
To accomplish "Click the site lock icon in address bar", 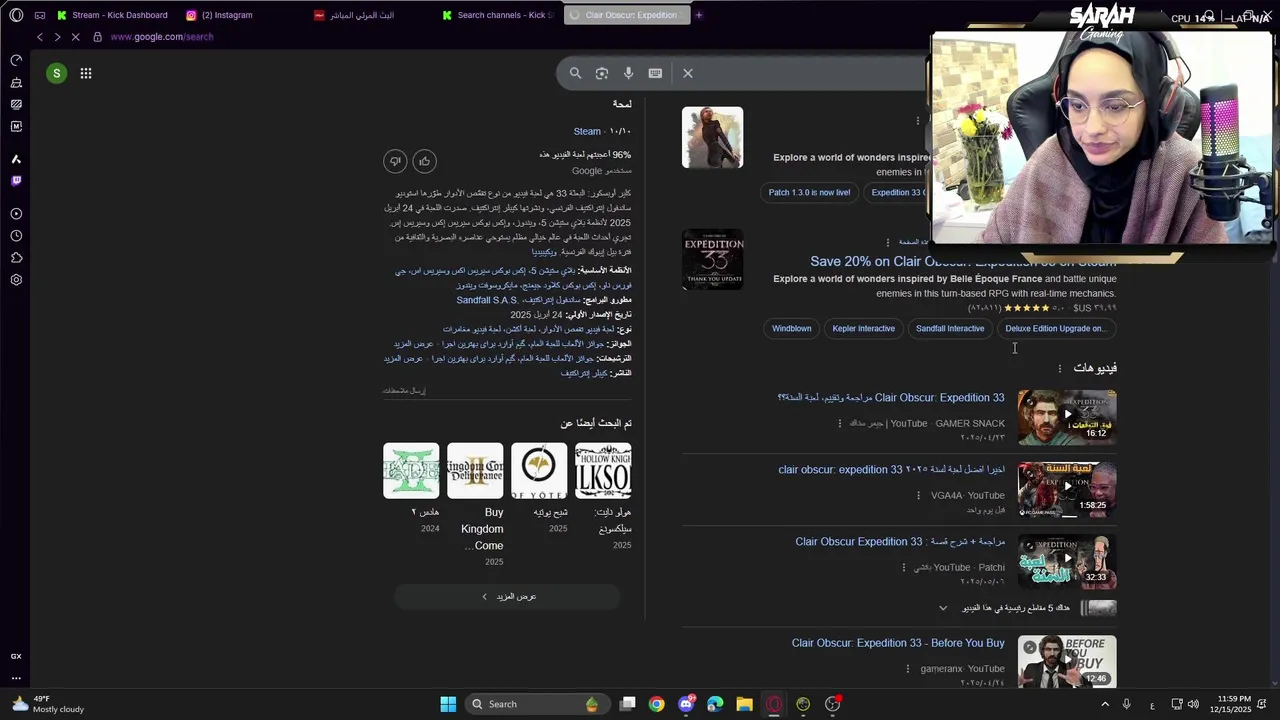I will coord(97,37).
